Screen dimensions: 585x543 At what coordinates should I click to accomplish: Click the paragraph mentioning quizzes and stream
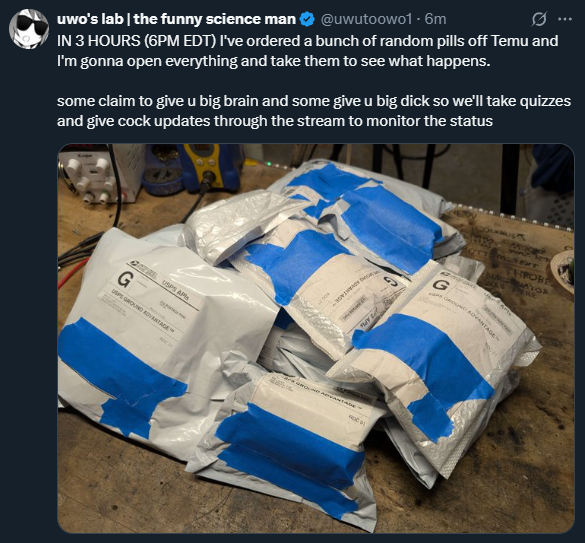[314, 111]
